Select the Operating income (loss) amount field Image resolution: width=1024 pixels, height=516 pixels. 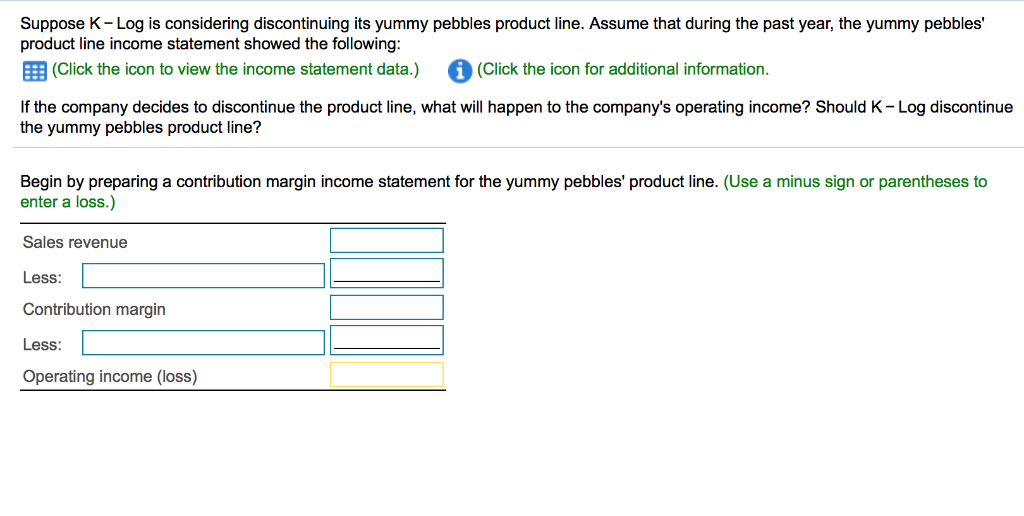pos(387,375)
